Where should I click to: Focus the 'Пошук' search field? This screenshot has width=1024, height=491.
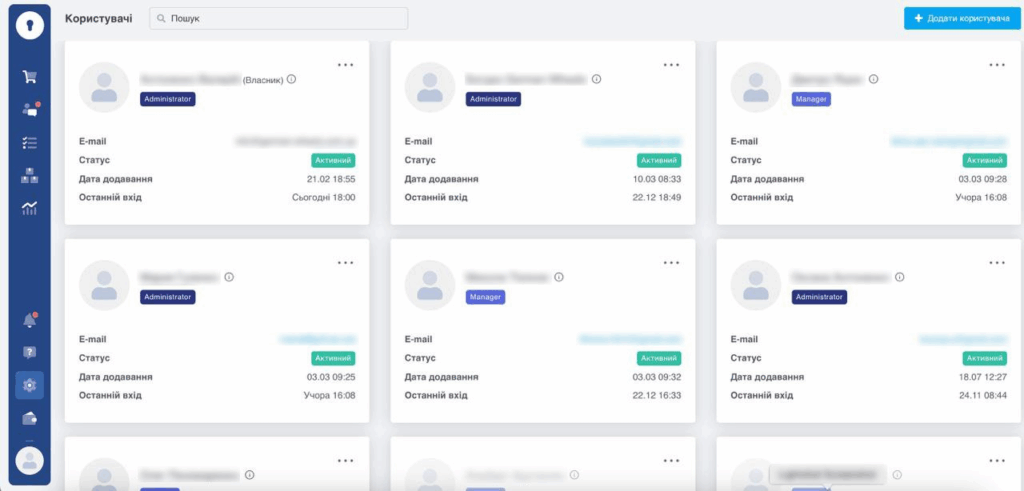(280, 19)
